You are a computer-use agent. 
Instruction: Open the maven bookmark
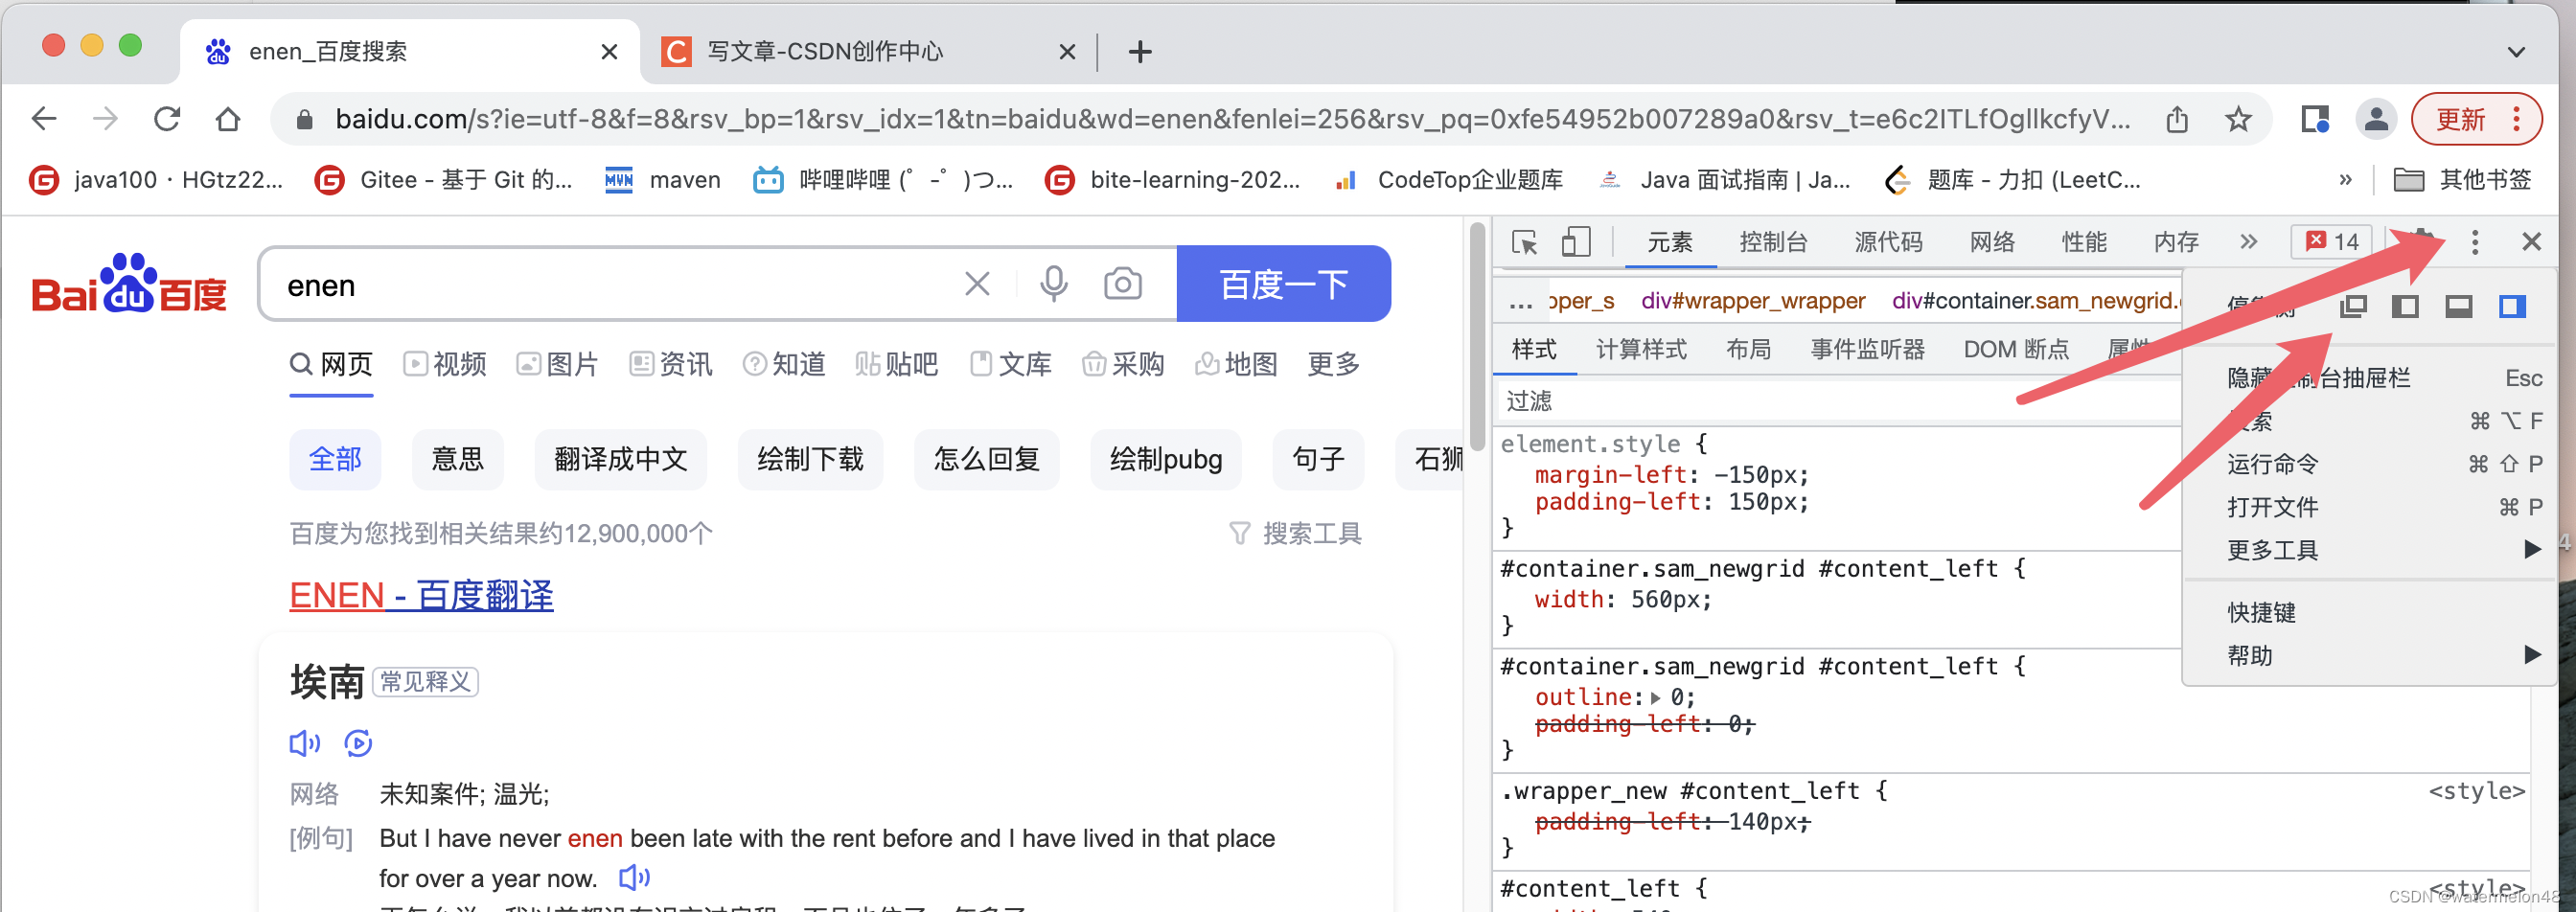(662, 179)
